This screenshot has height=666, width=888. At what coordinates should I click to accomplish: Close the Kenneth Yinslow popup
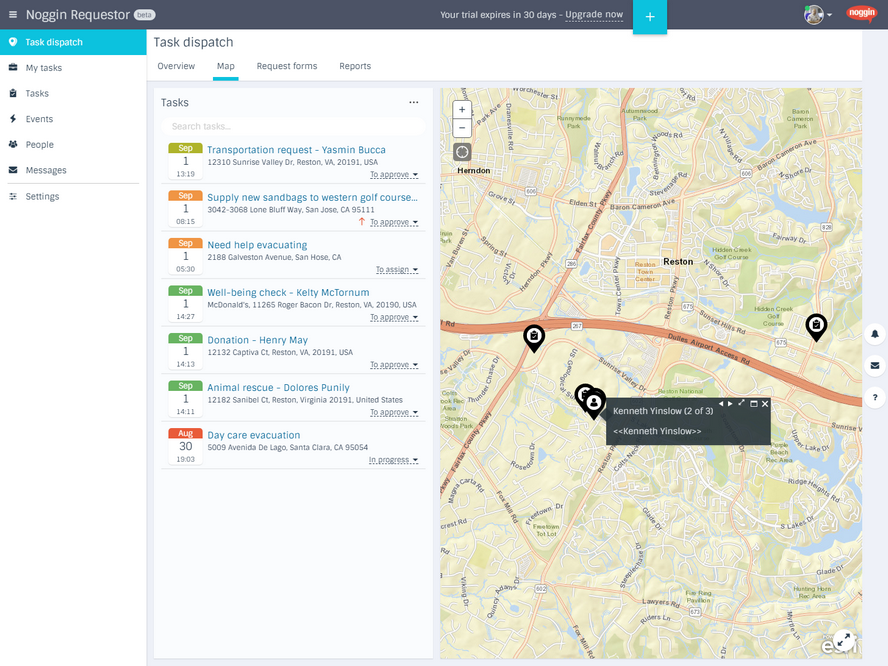765,404
